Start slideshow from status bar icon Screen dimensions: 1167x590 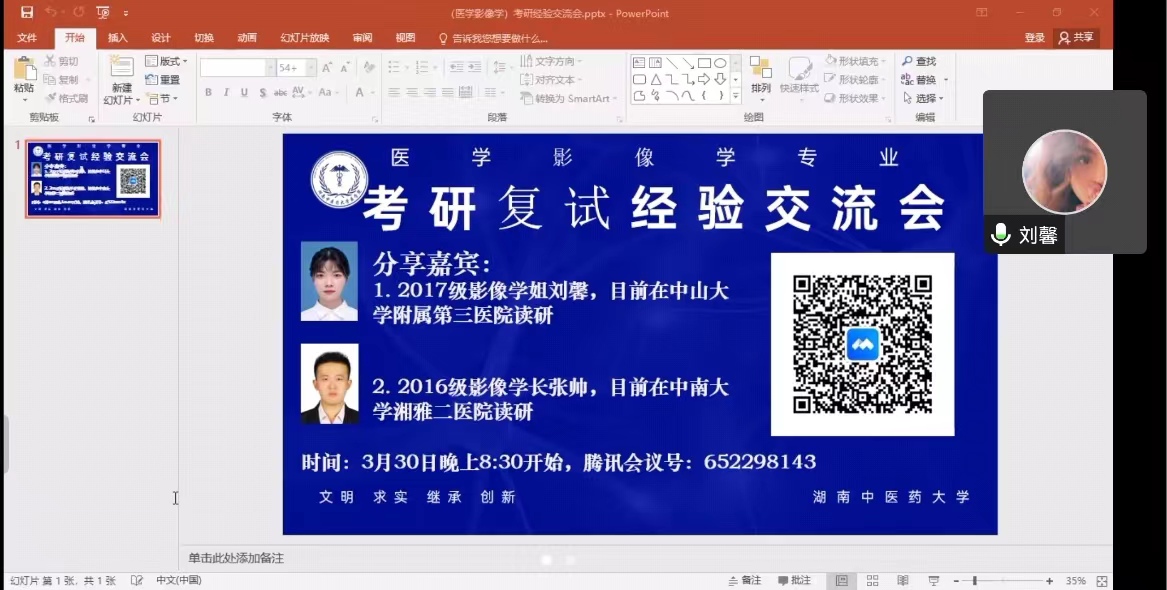pyautogui.click(x=934, y=581)
